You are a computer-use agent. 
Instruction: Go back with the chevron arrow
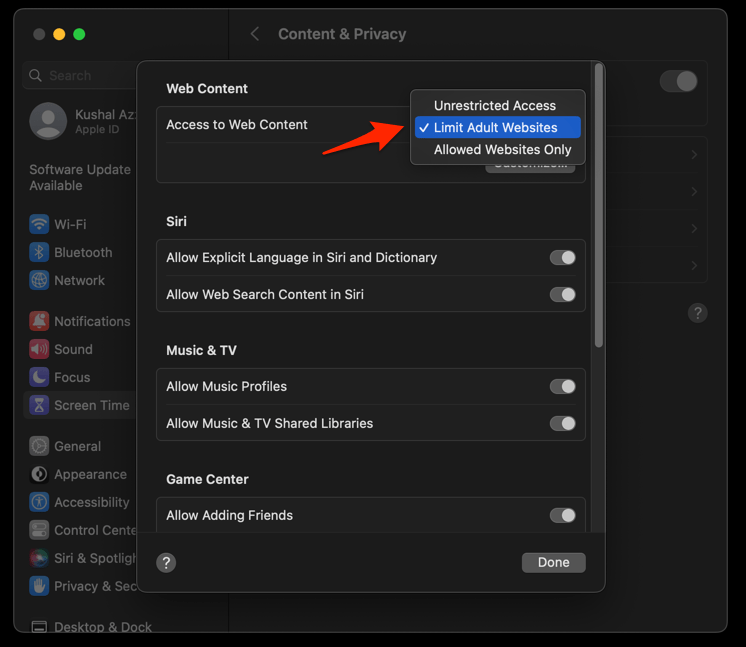[x=255, y=34]
